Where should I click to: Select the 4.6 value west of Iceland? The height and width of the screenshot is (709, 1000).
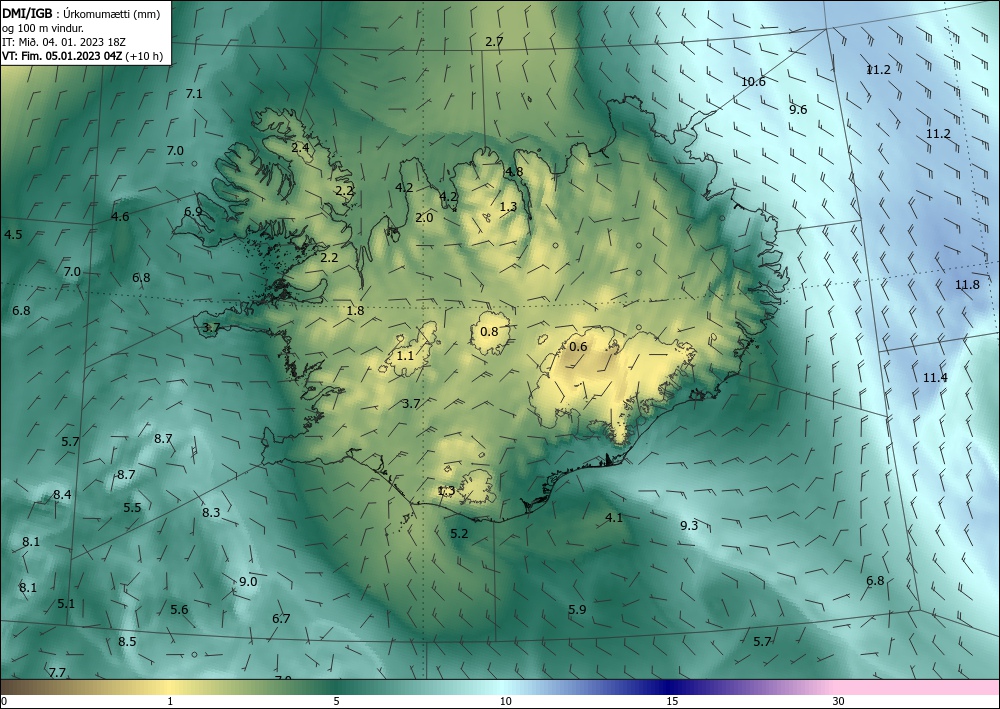coord(120,217)
